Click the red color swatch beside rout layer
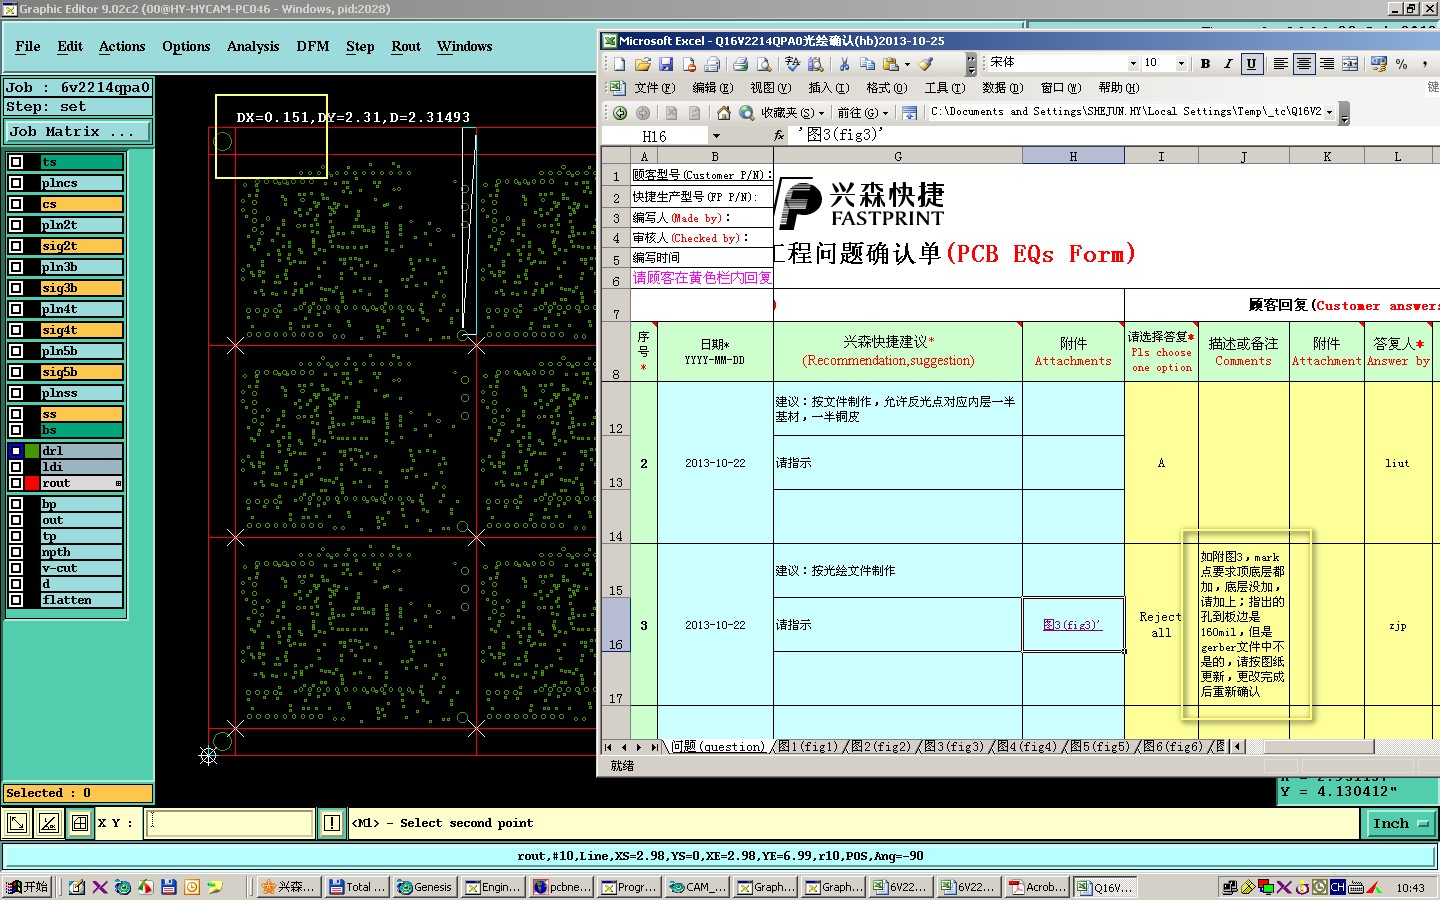This screenshot has width=1440, height=900. click(32, 483)
